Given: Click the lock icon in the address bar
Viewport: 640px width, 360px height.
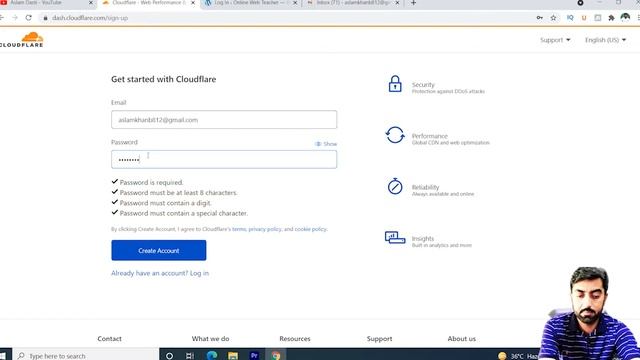Looking at the screenshot, I should click(45, 18).
